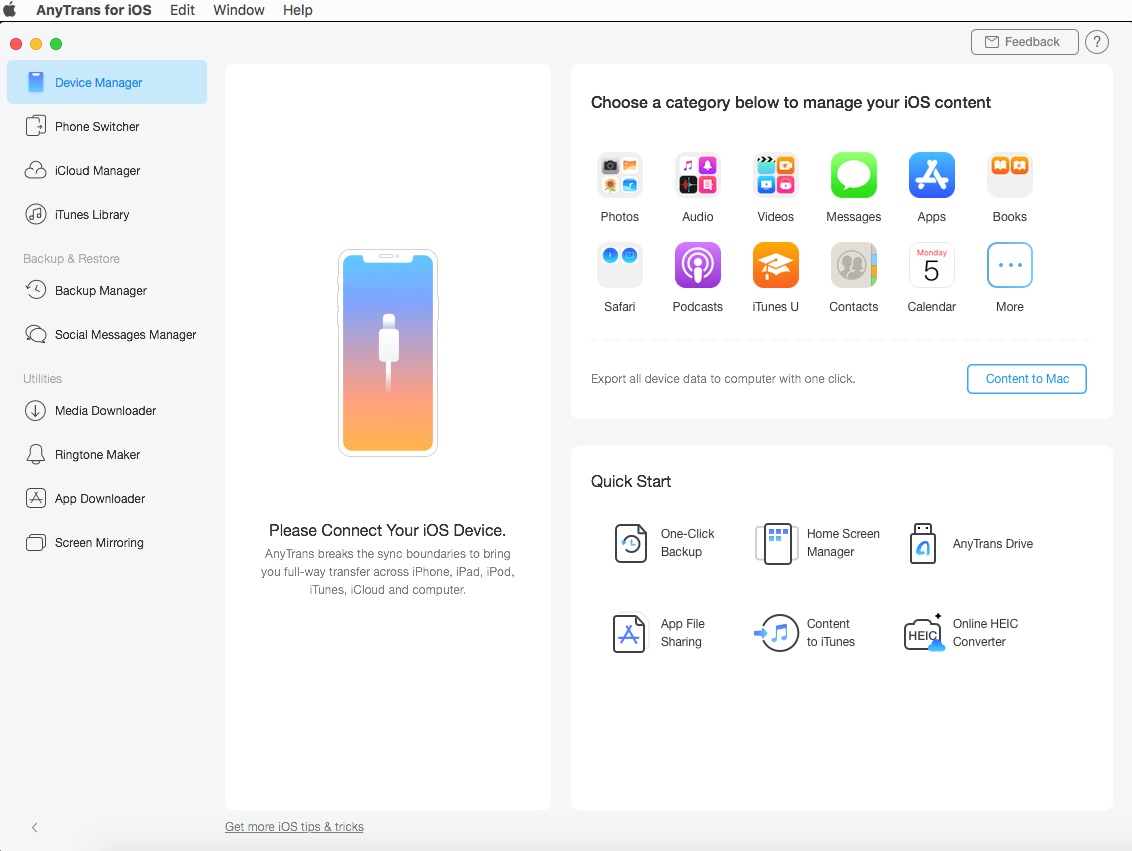
Task: Click the help question mark icon
Action: (1097, 42)
